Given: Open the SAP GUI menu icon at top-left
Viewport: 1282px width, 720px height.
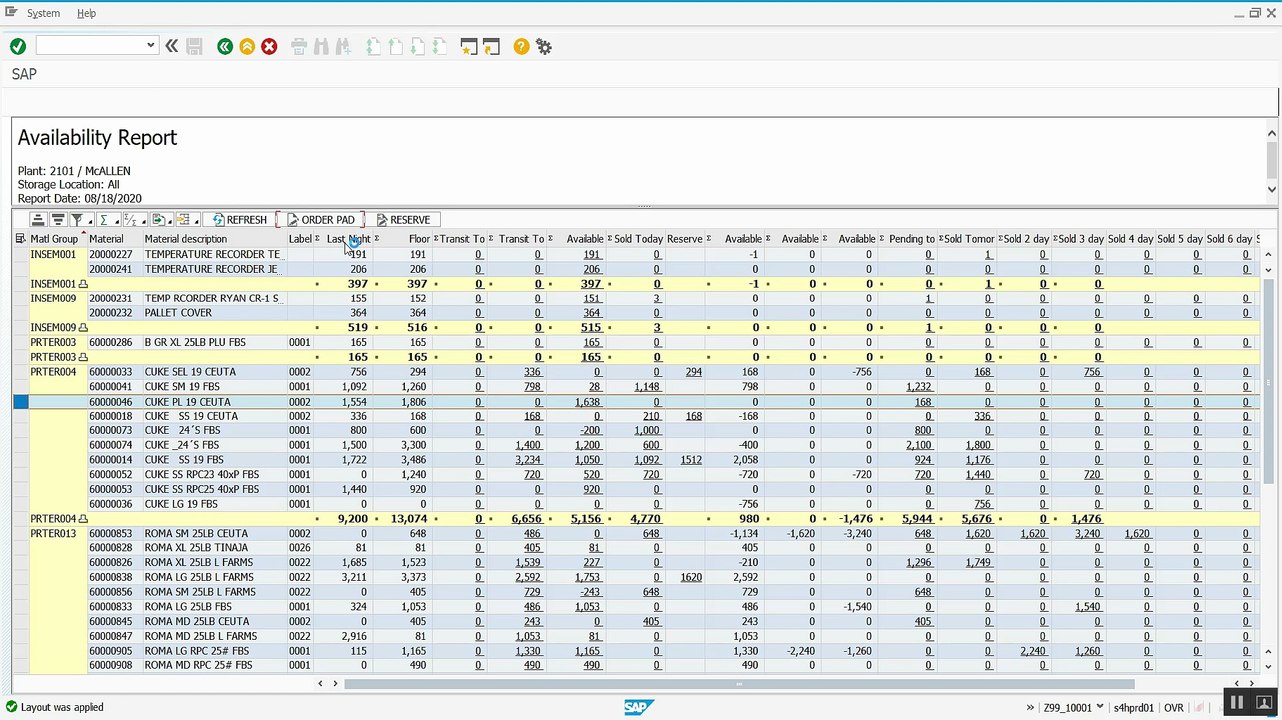Looking at the screenshot, I should tap(11, 12).
